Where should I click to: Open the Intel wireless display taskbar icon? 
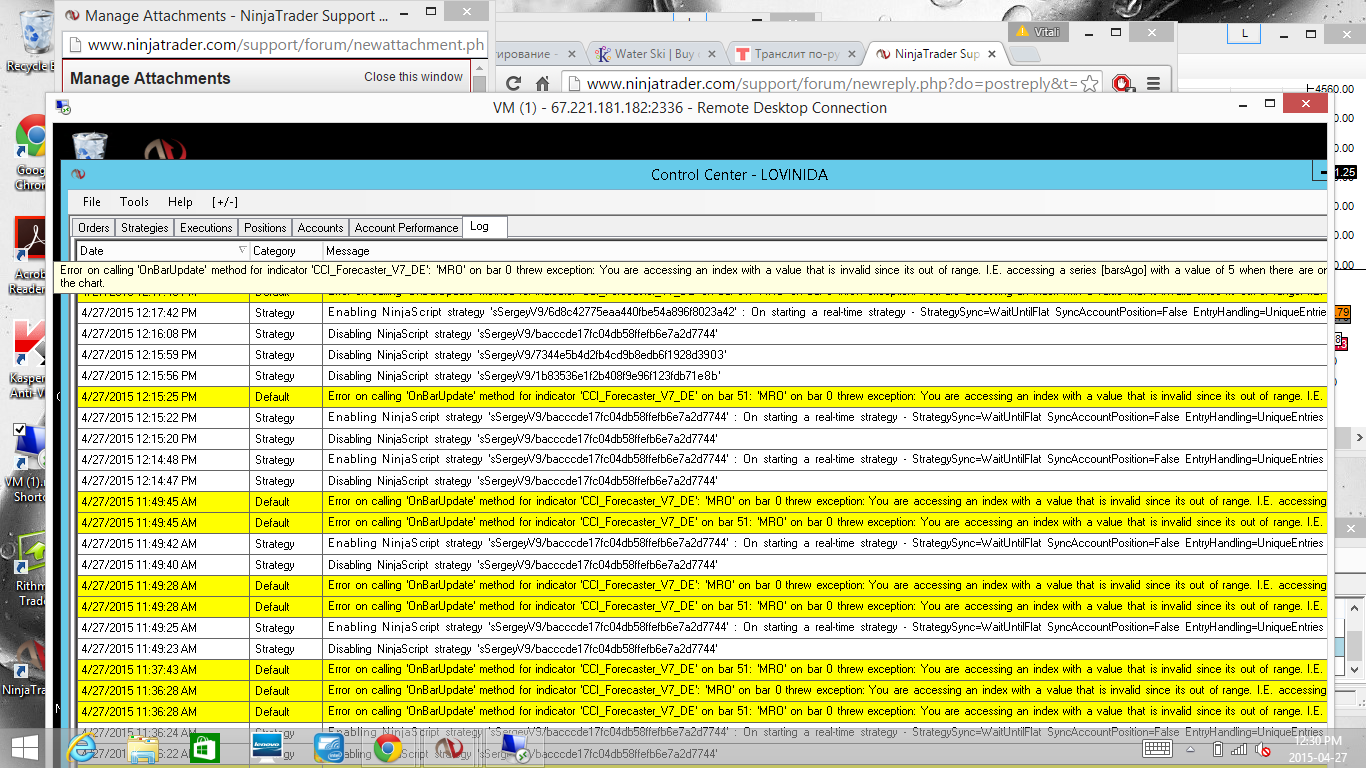pyautogui.click(x=328, y=747)
